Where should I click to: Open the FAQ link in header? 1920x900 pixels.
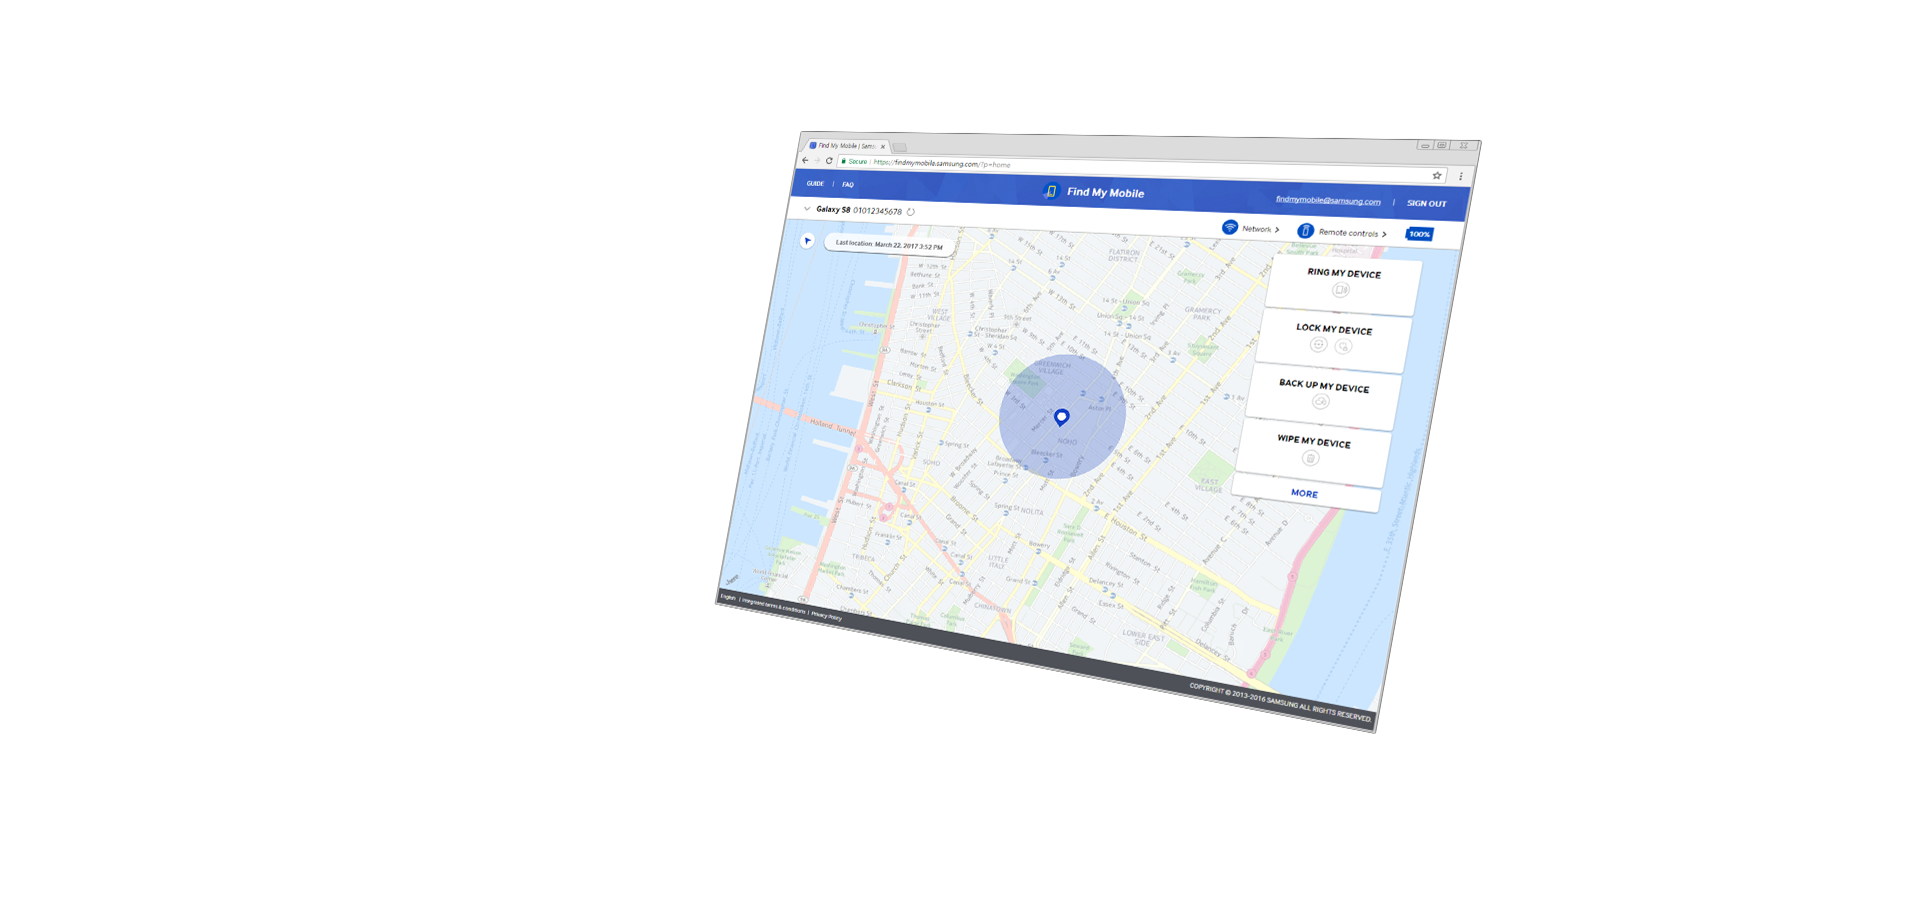(848, 184)
